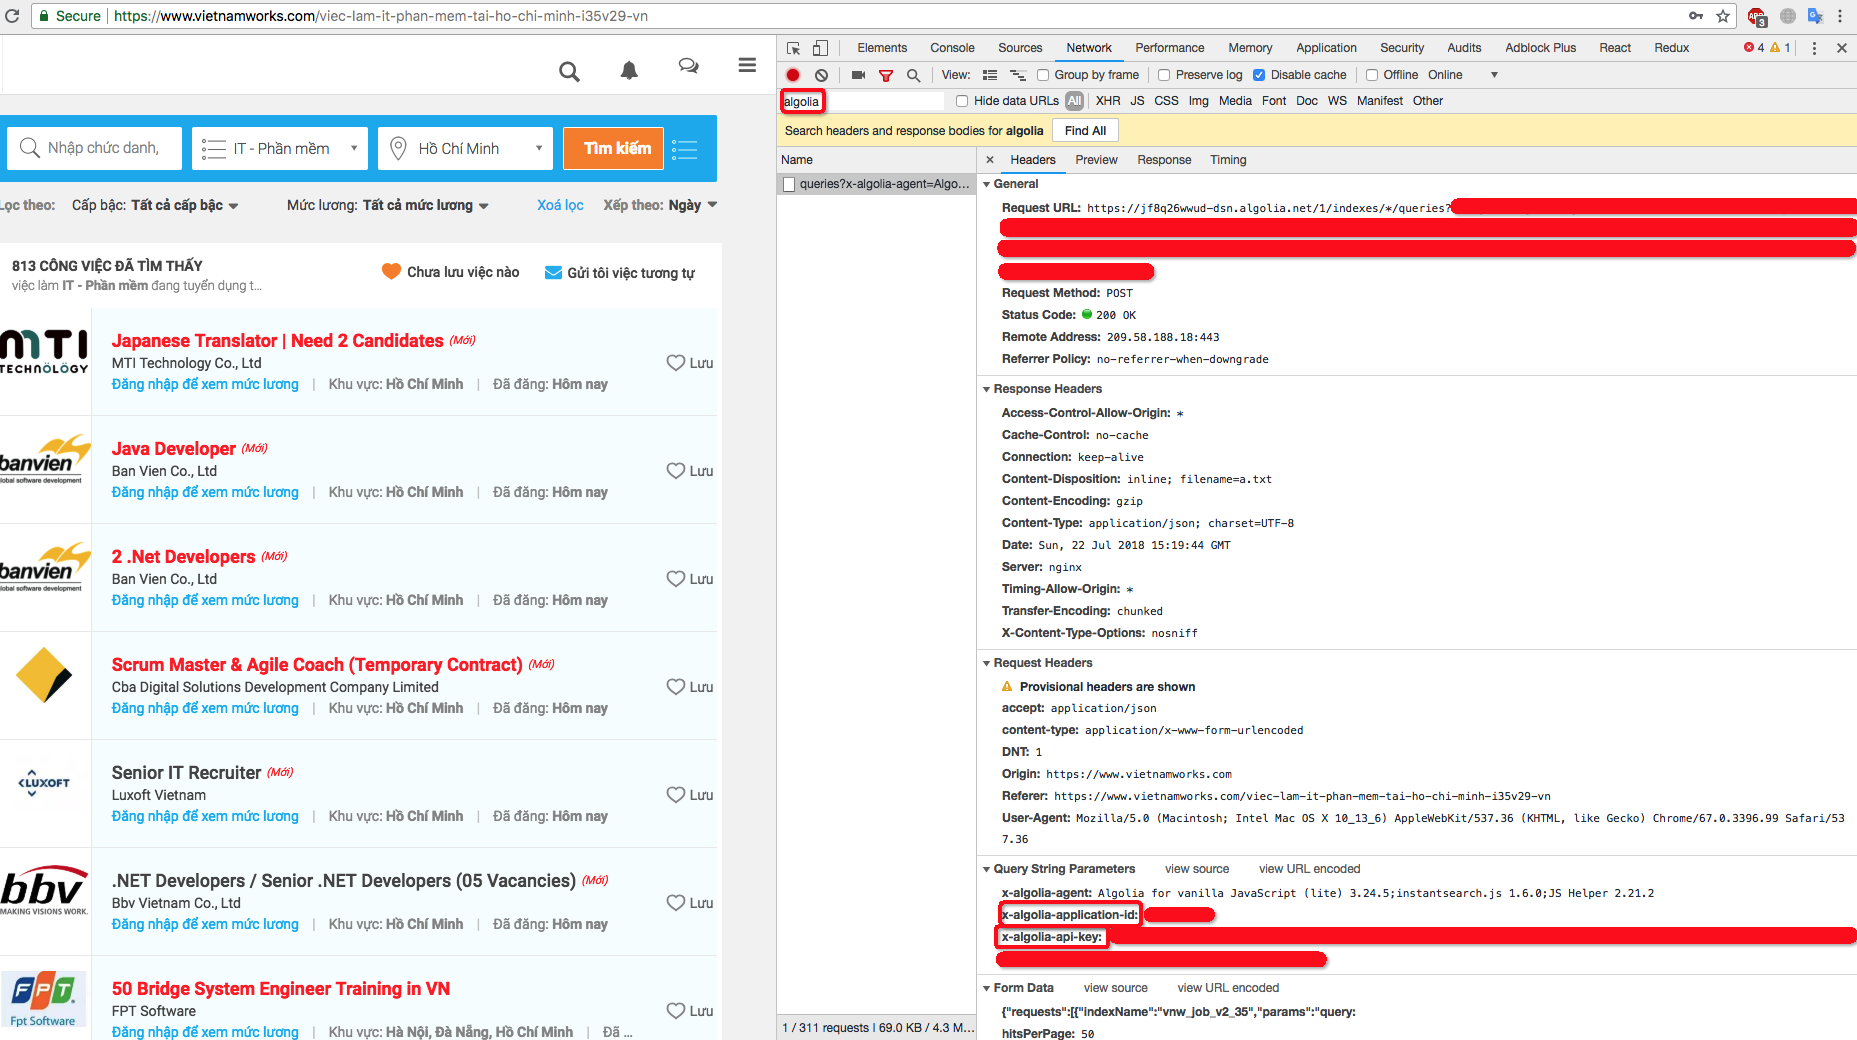
Task: Tick the checkbox on queries?x-algolia-agent request row
Action: (789, 184)
